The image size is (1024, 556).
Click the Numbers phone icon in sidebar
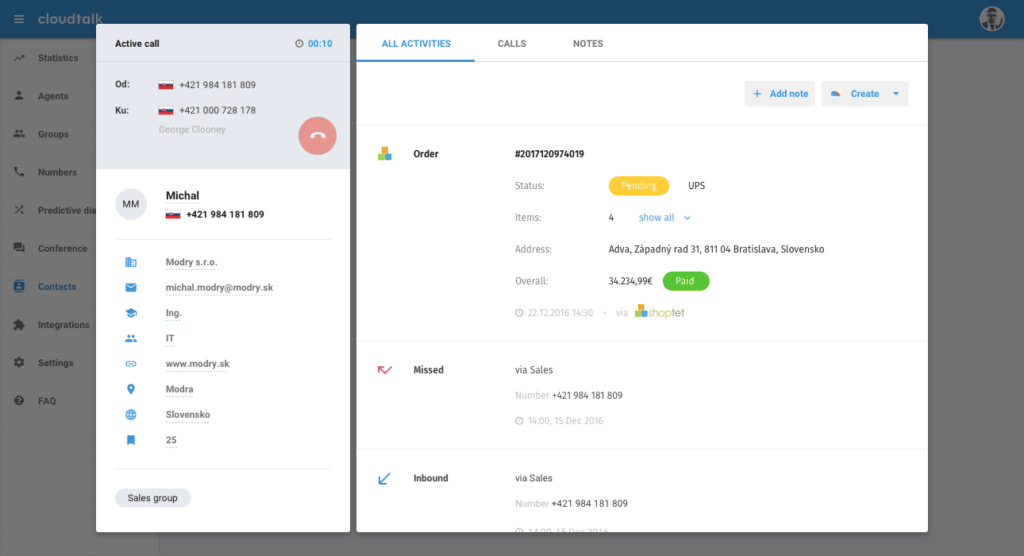coord(19,172)
